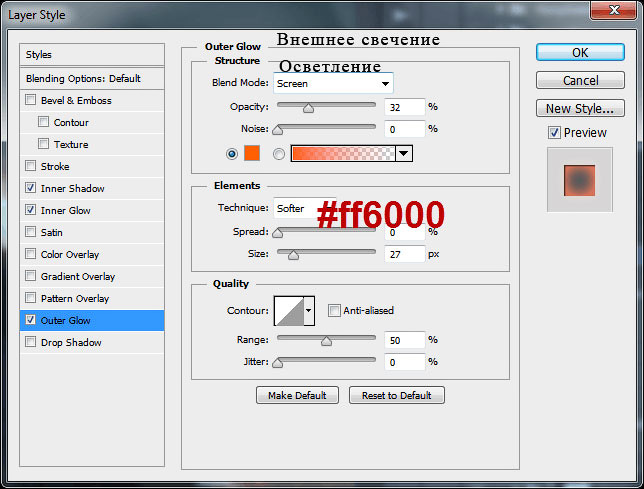The width and height of the screenshot is (644, 489).
Task: Click the Make Default button
Action: 297,395
